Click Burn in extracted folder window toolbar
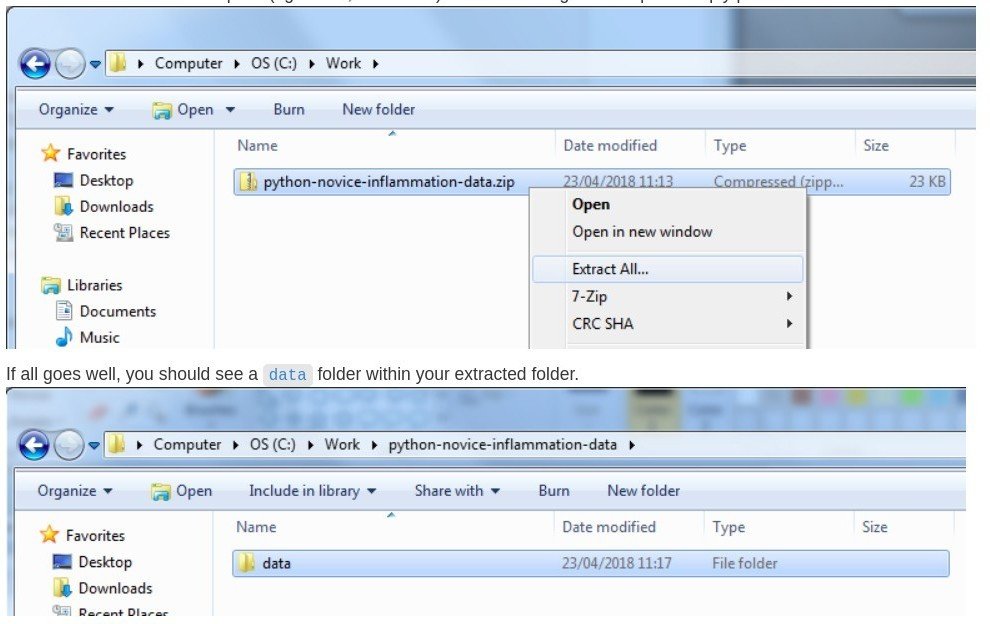The image size is (990, 624). [x=554, y=491]
